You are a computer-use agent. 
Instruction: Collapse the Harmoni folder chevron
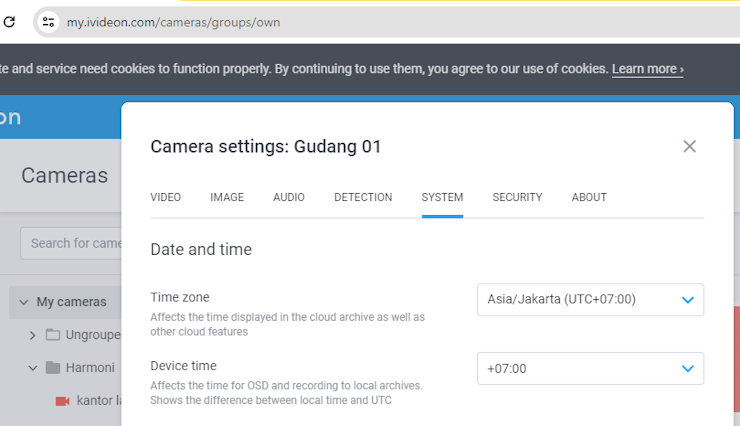tap(33, 368)
